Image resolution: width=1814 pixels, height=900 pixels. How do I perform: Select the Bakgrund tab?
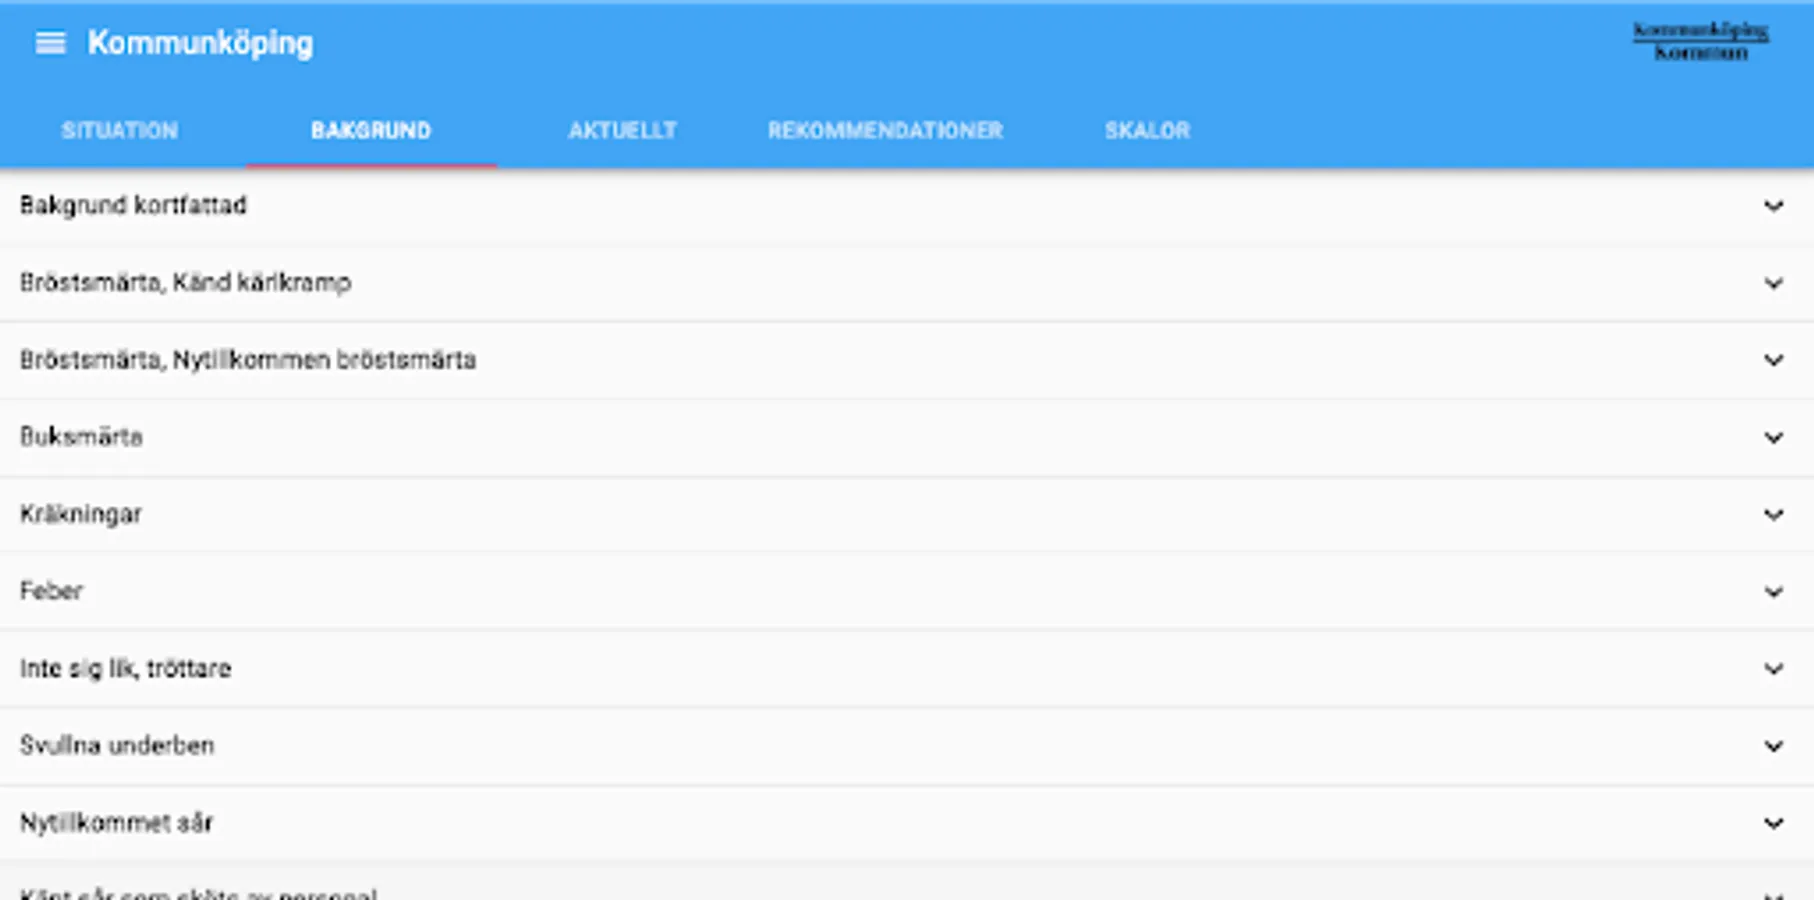pos(371,131)
